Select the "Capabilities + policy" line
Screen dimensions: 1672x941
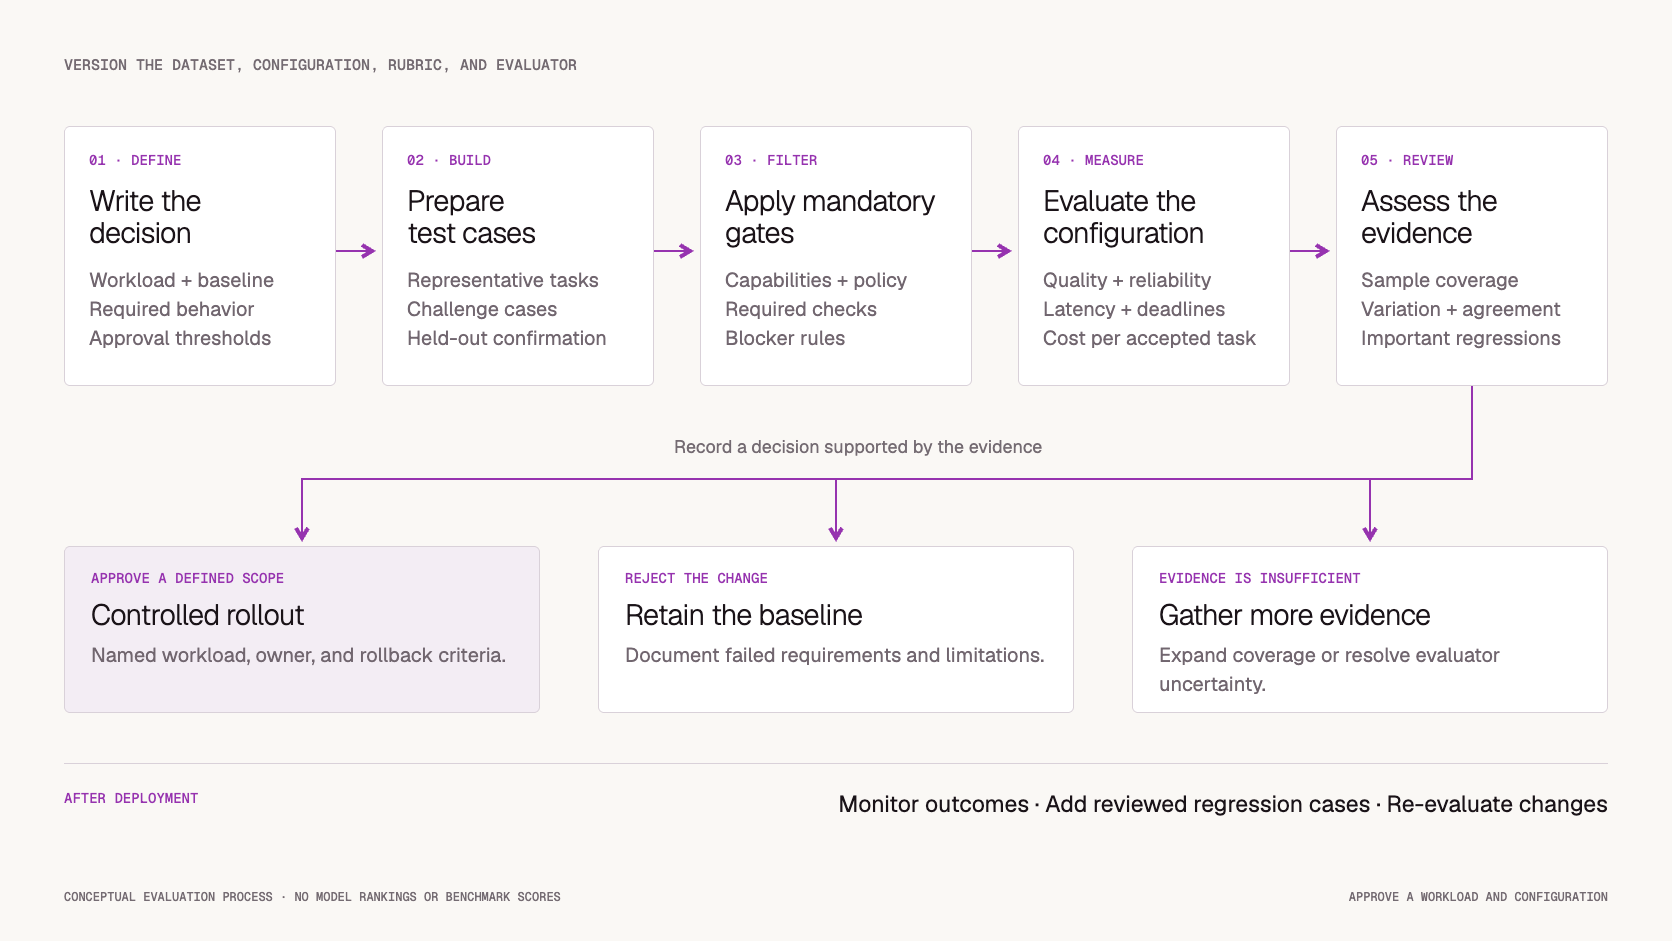click(816, 280)
